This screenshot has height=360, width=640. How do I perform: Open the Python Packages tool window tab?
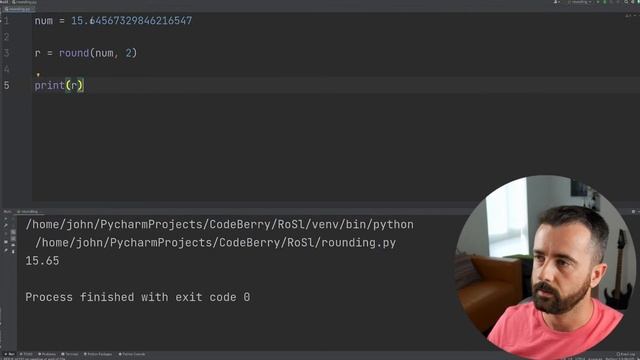pyautogui.click(x=98, y=354)
